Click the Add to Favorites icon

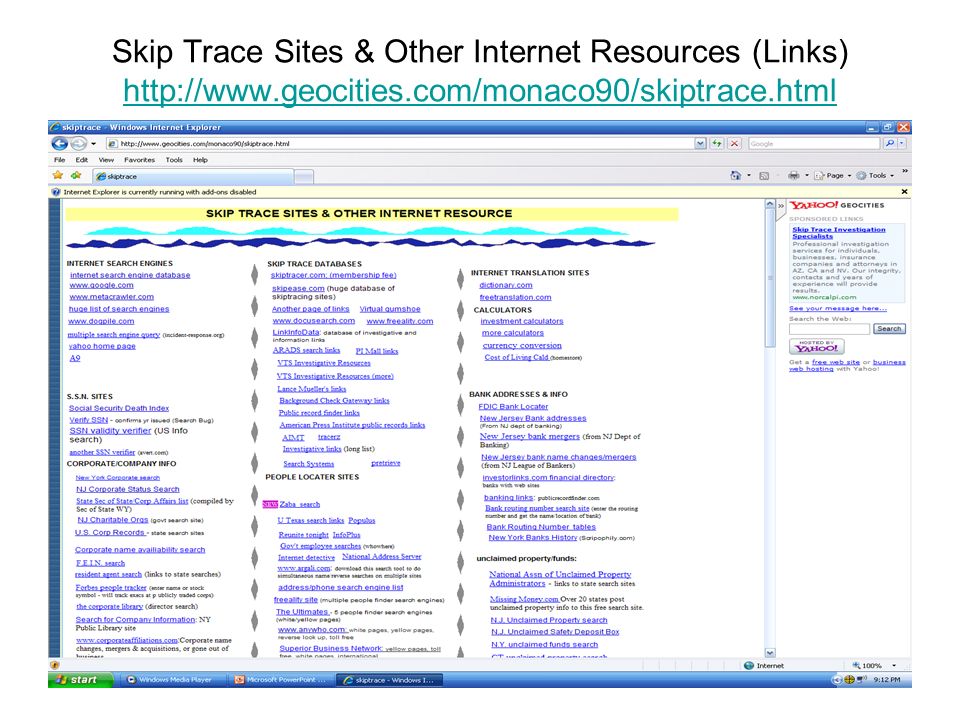(76, 176)
